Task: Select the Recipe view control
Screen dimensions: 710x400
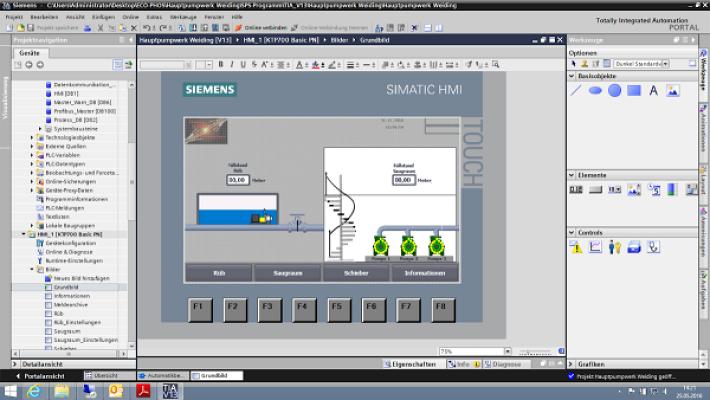Action: coord(634,247)
